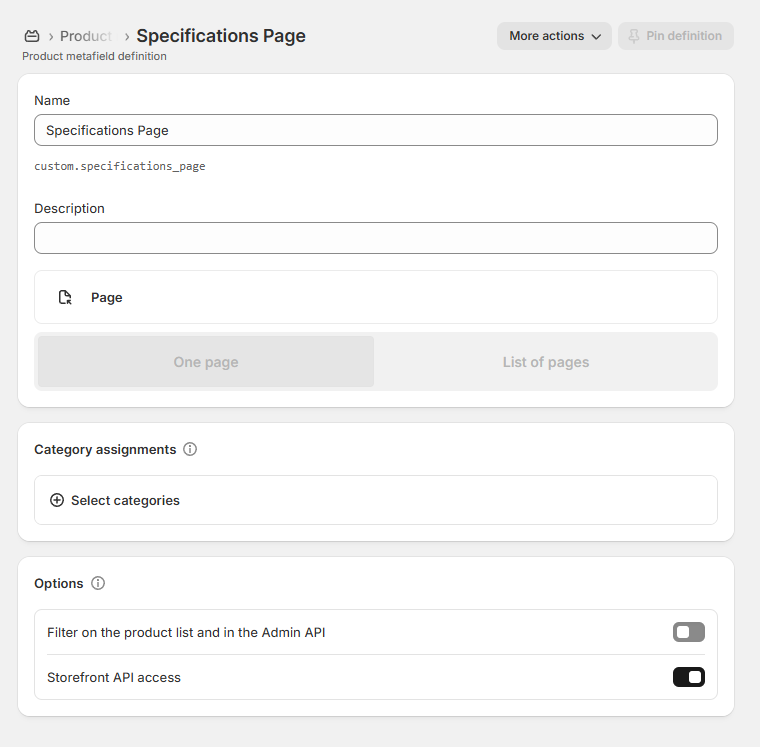The height and width of the screenshot is (747, 760).
Task: Click the Select categories button
Action: pyautogui.click(x=125, y=500)
